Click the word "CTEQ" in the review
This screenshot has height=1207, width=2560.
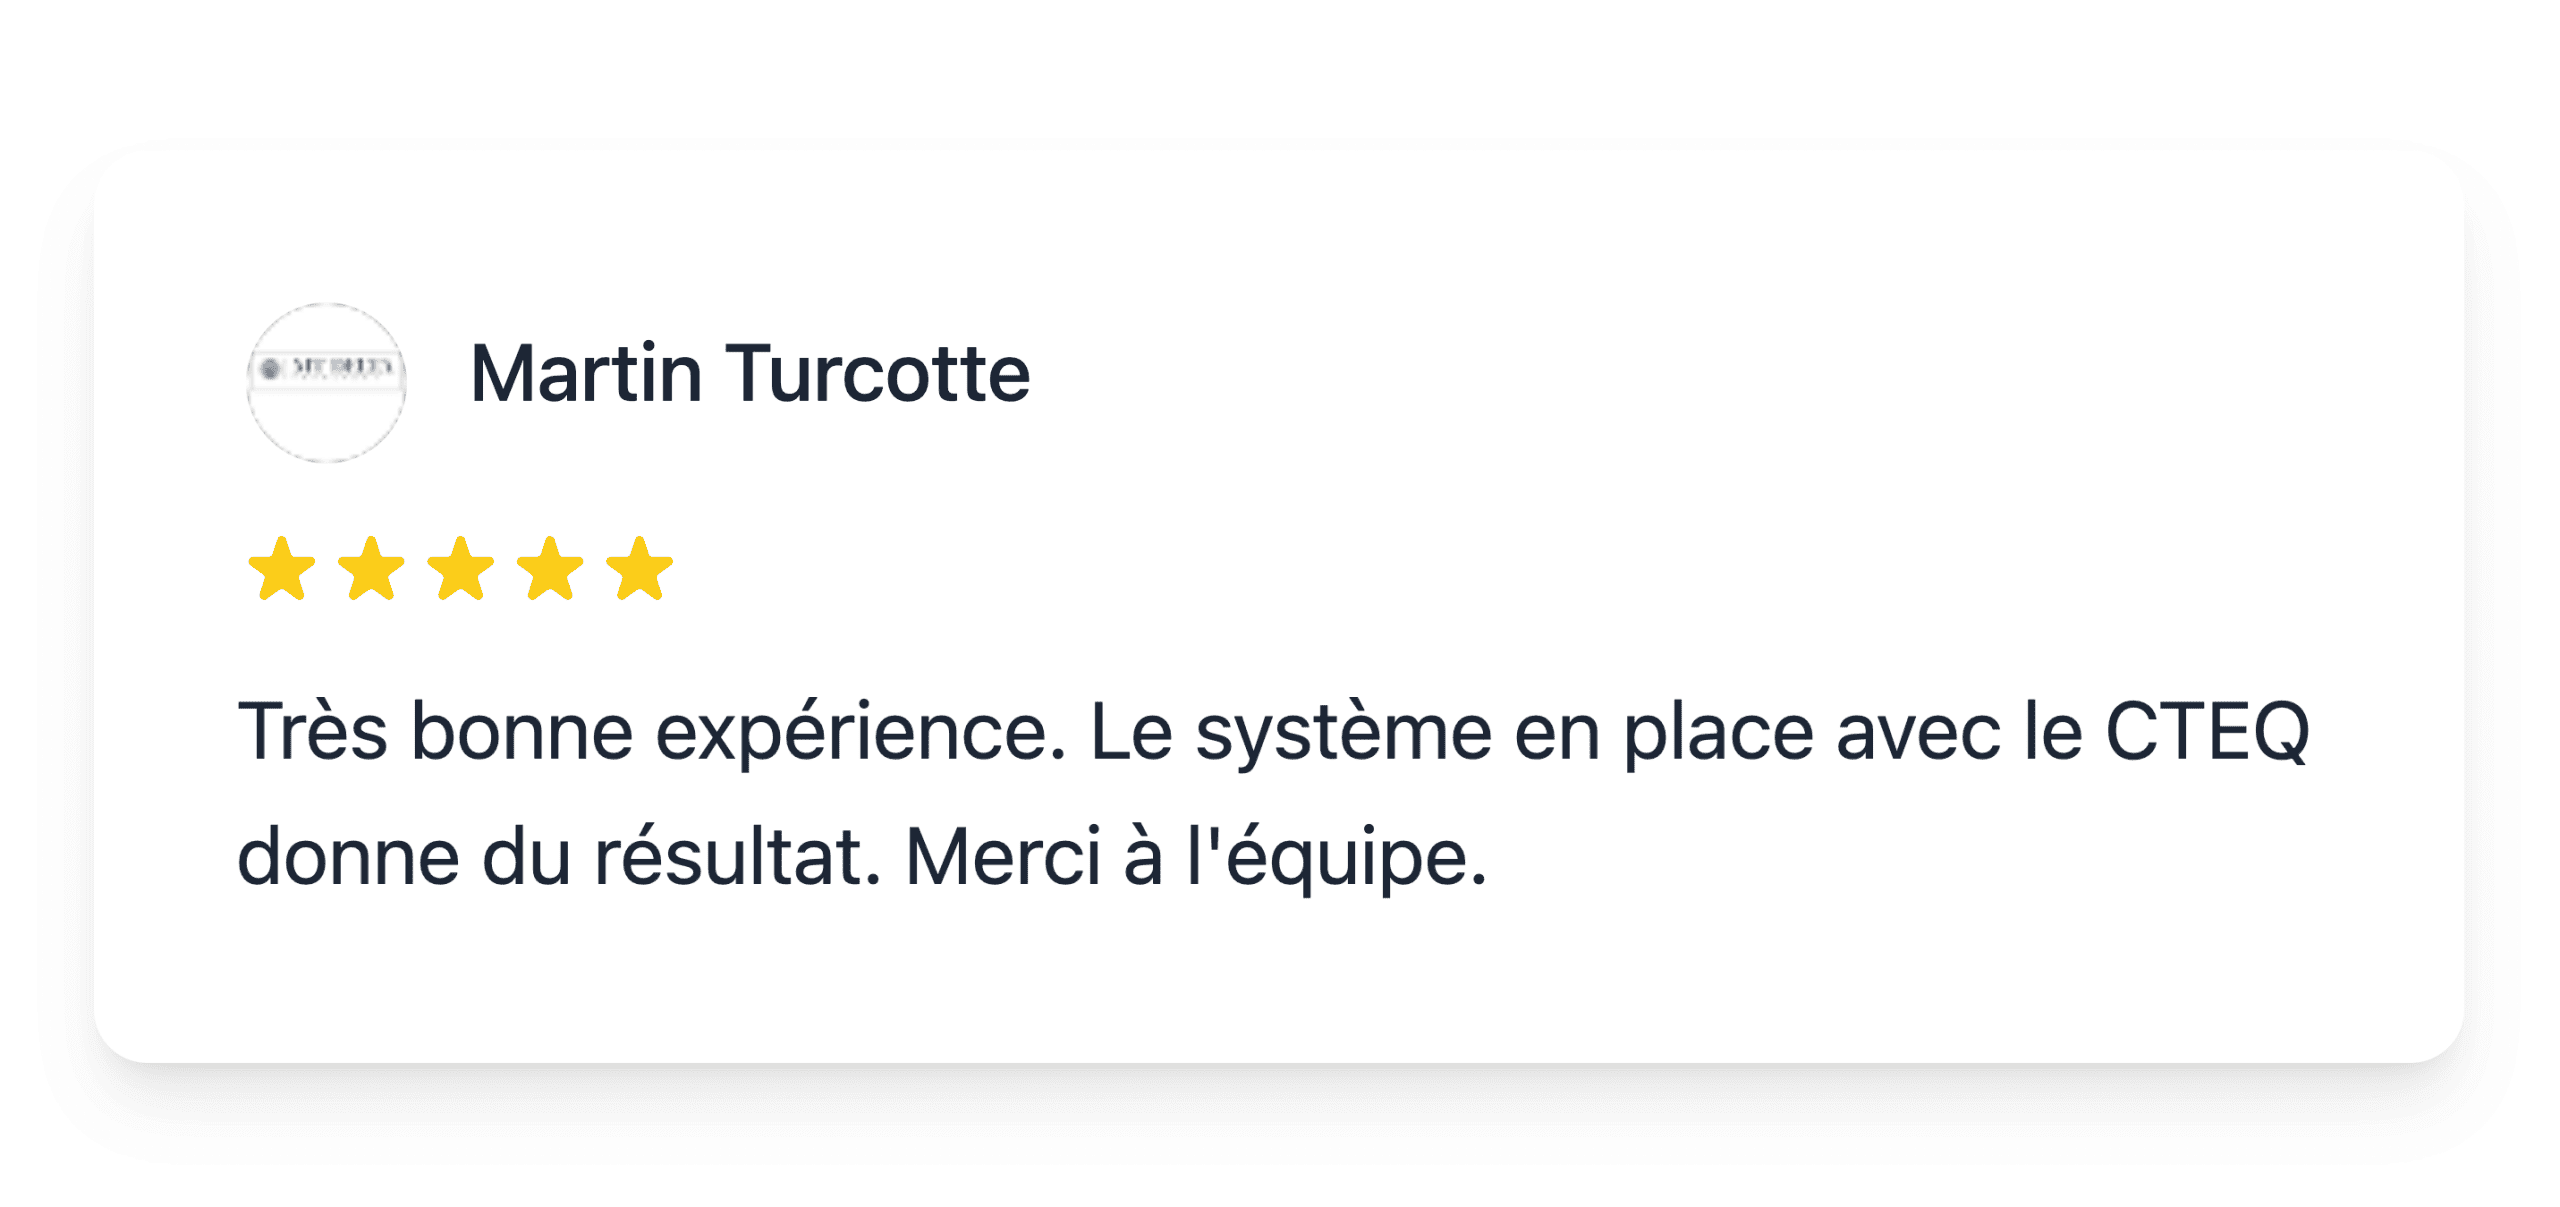2207,732
